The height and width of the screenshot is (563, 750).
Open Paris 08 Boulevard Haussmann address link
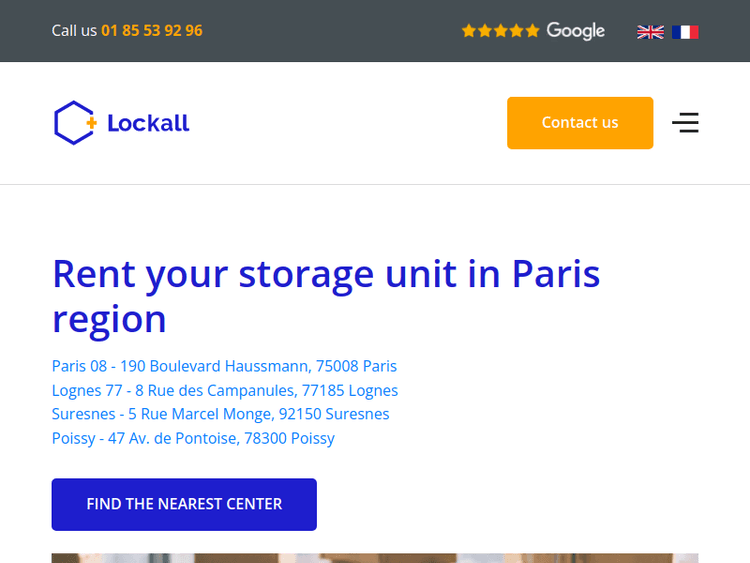click(x=224, y=366)
